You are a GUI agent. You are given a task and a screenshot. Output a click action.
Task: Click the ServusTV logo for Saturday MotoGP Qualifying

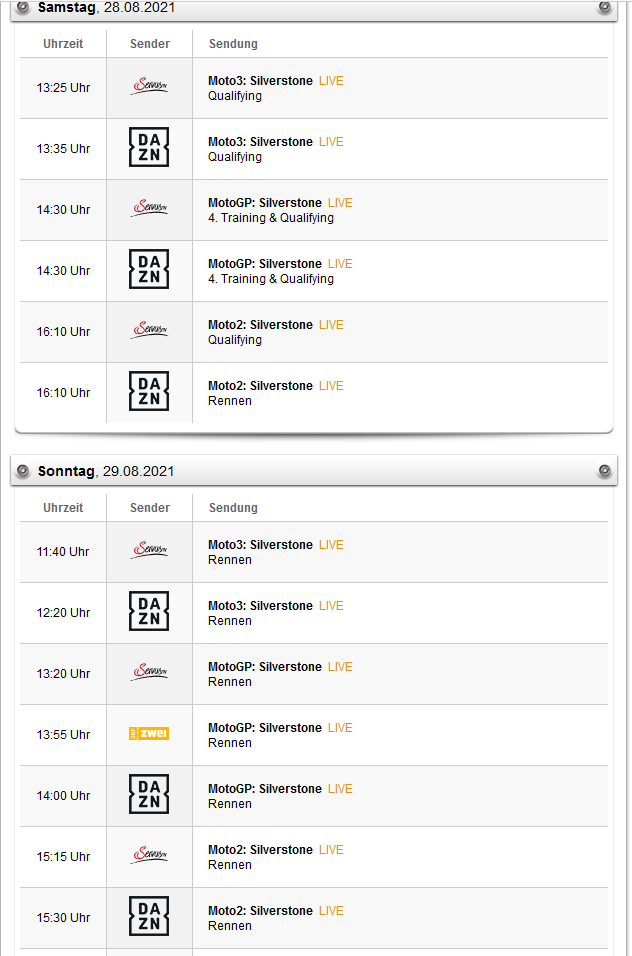tap(149, 209)
